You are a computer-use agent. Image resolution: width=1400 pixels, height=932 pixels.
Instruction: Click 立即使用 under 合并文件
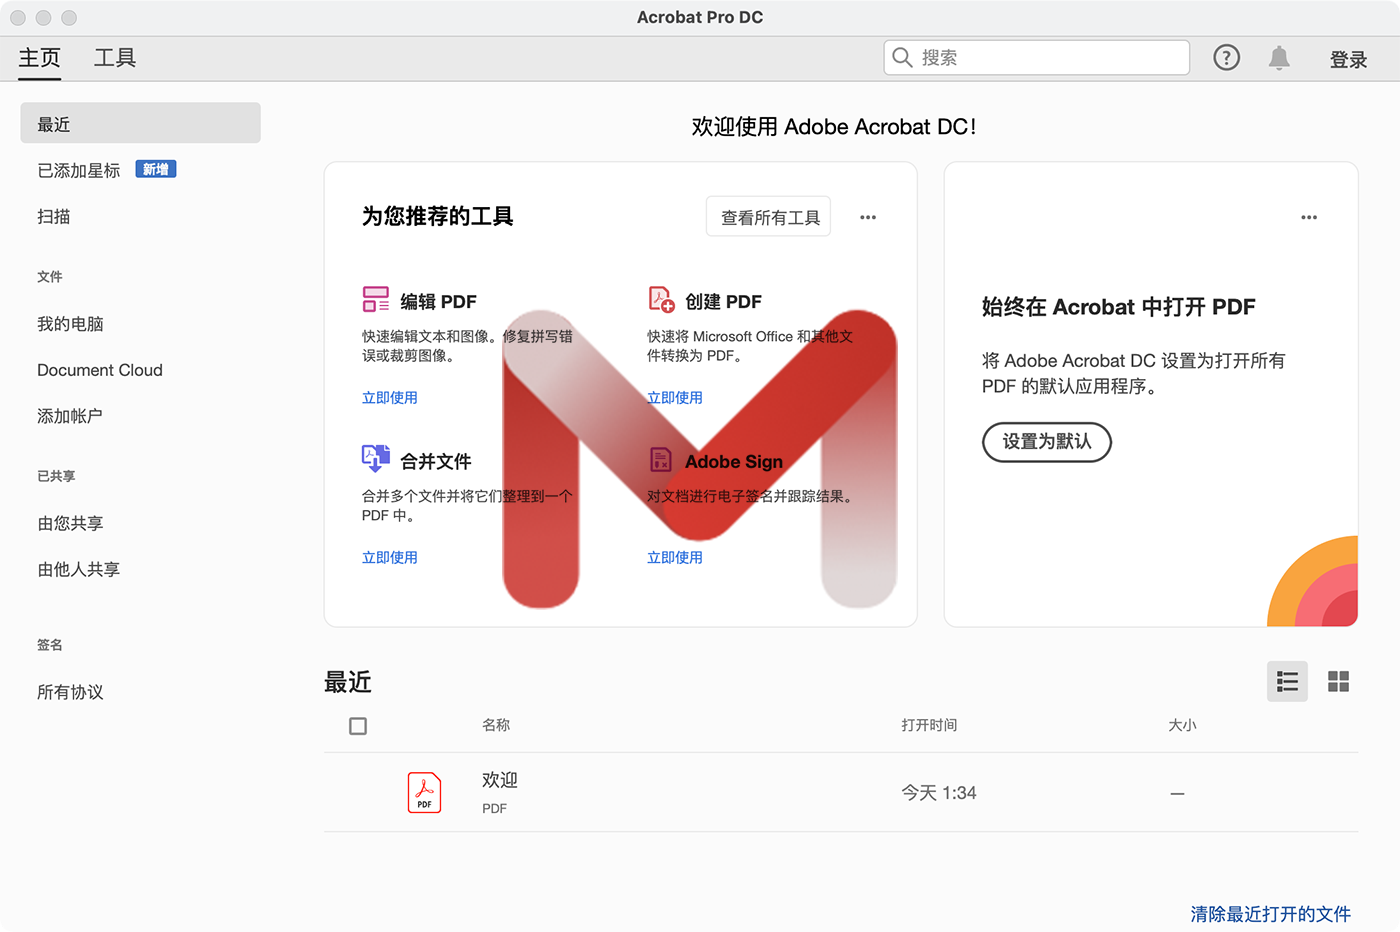pyautogui.click(x=390, y=558)
